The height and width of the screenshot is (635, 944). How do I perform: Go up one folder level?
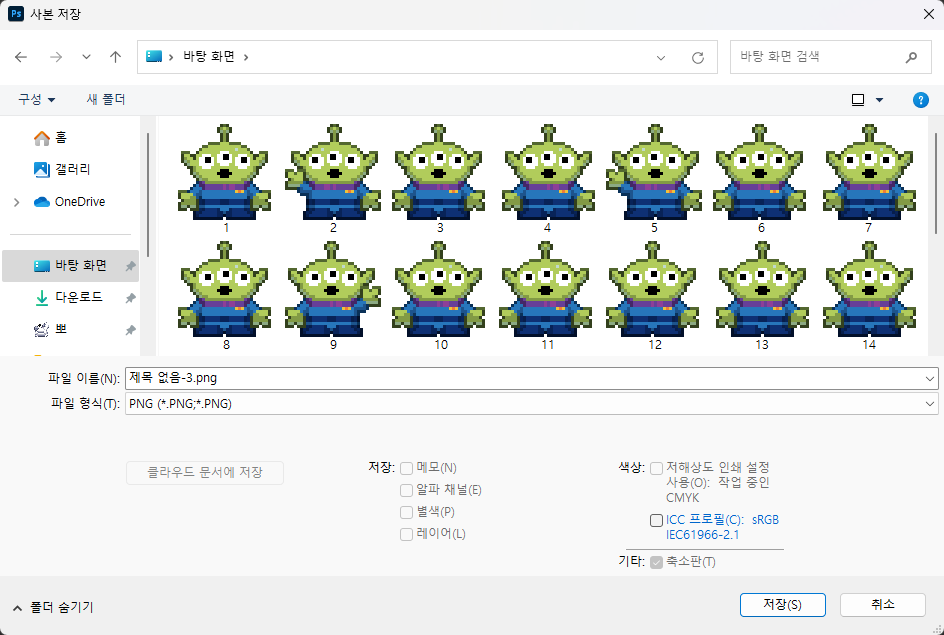click(115, 57)
